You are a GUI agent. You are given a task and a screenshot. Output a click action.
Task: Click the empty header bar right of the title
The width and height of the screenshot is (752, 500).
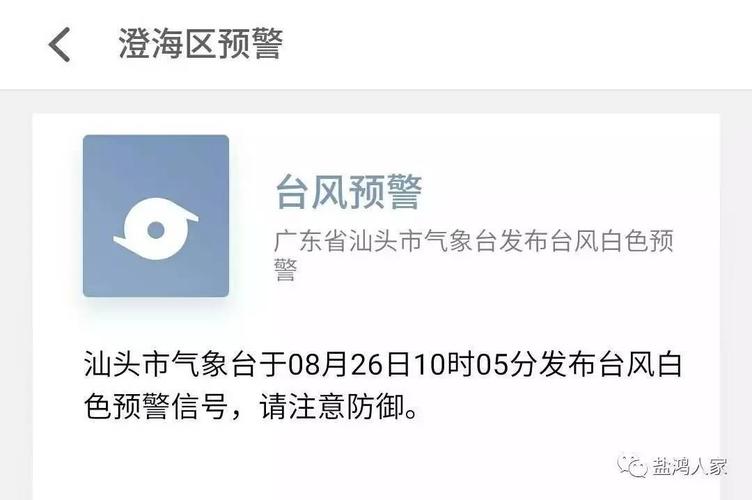click(x=518, y=44)
